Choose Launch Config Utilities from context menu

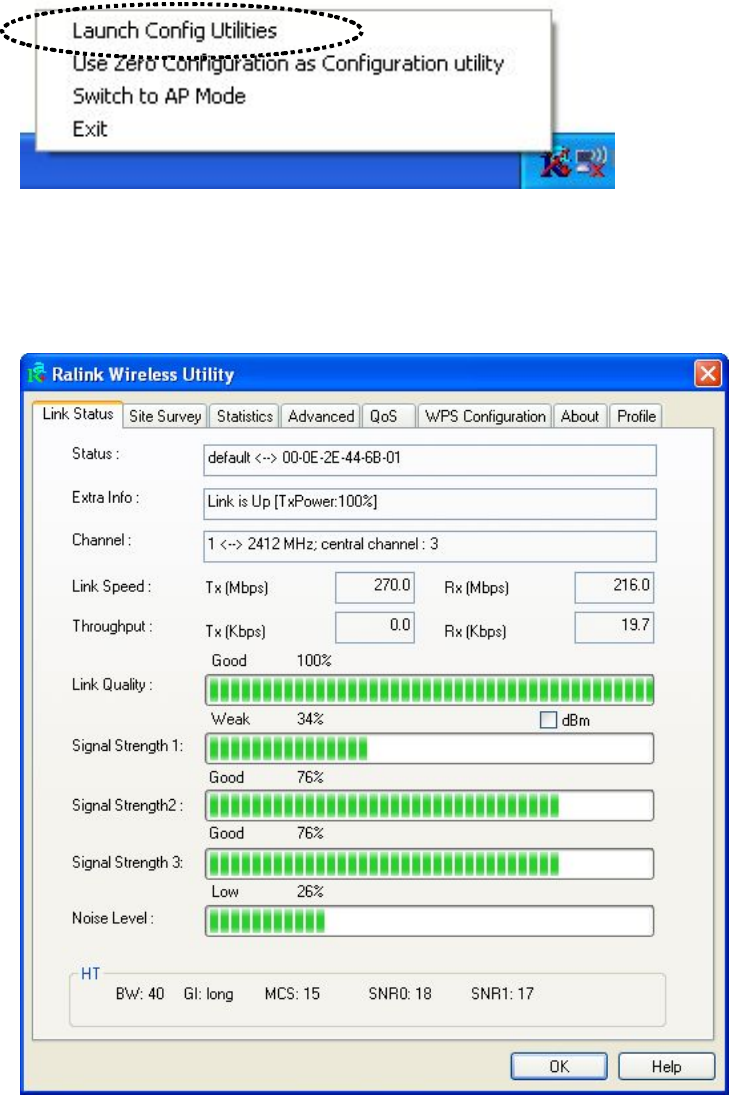click(x=175, y=31)
